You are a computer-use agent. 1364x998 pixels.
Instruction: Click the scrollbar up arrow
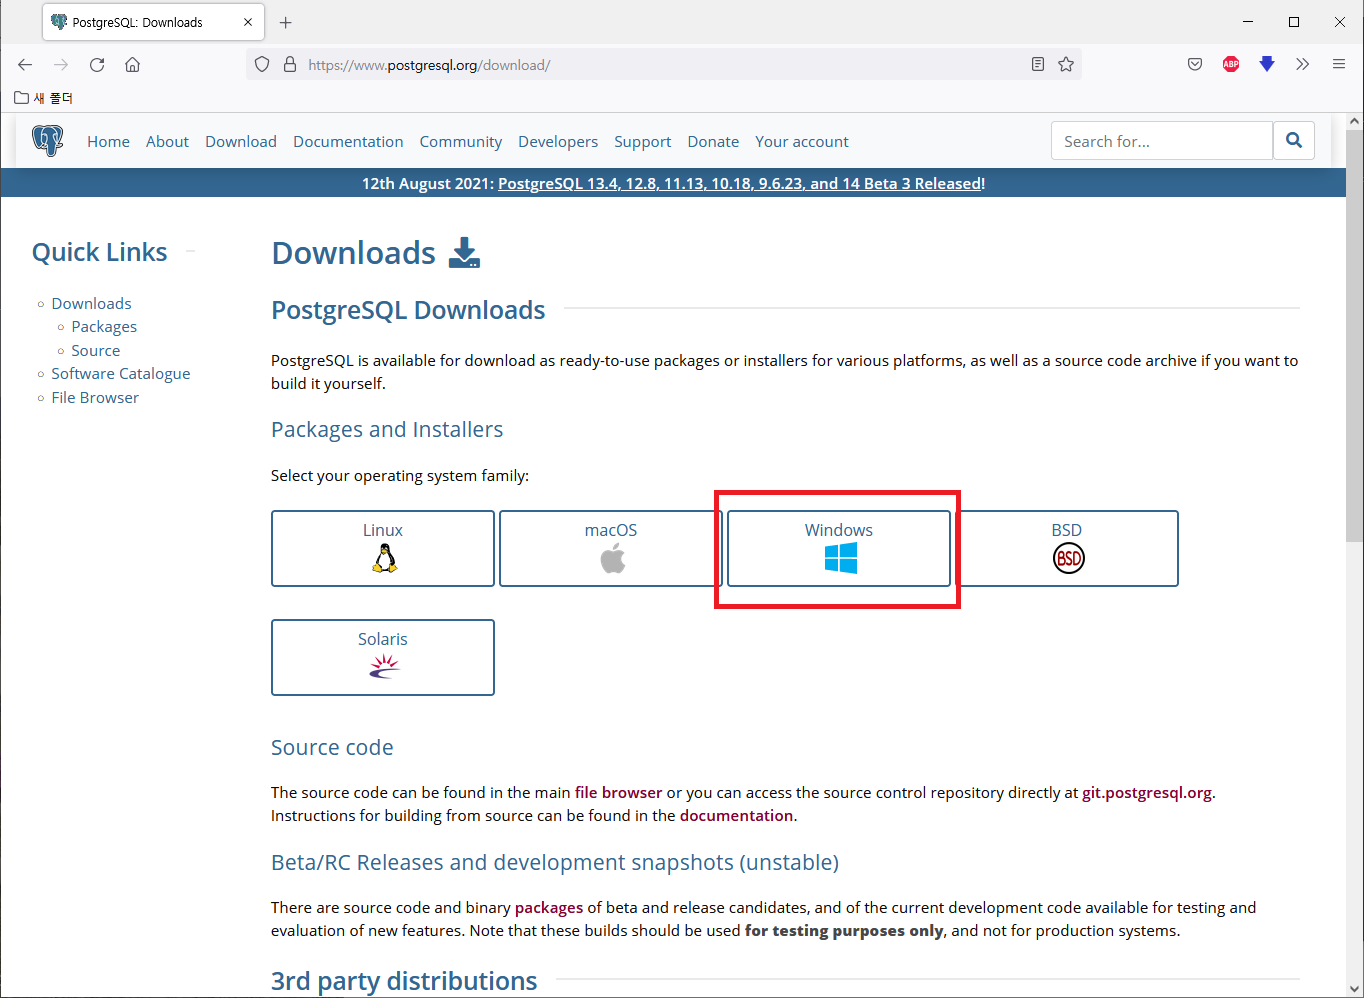[x=1354, y=121]
